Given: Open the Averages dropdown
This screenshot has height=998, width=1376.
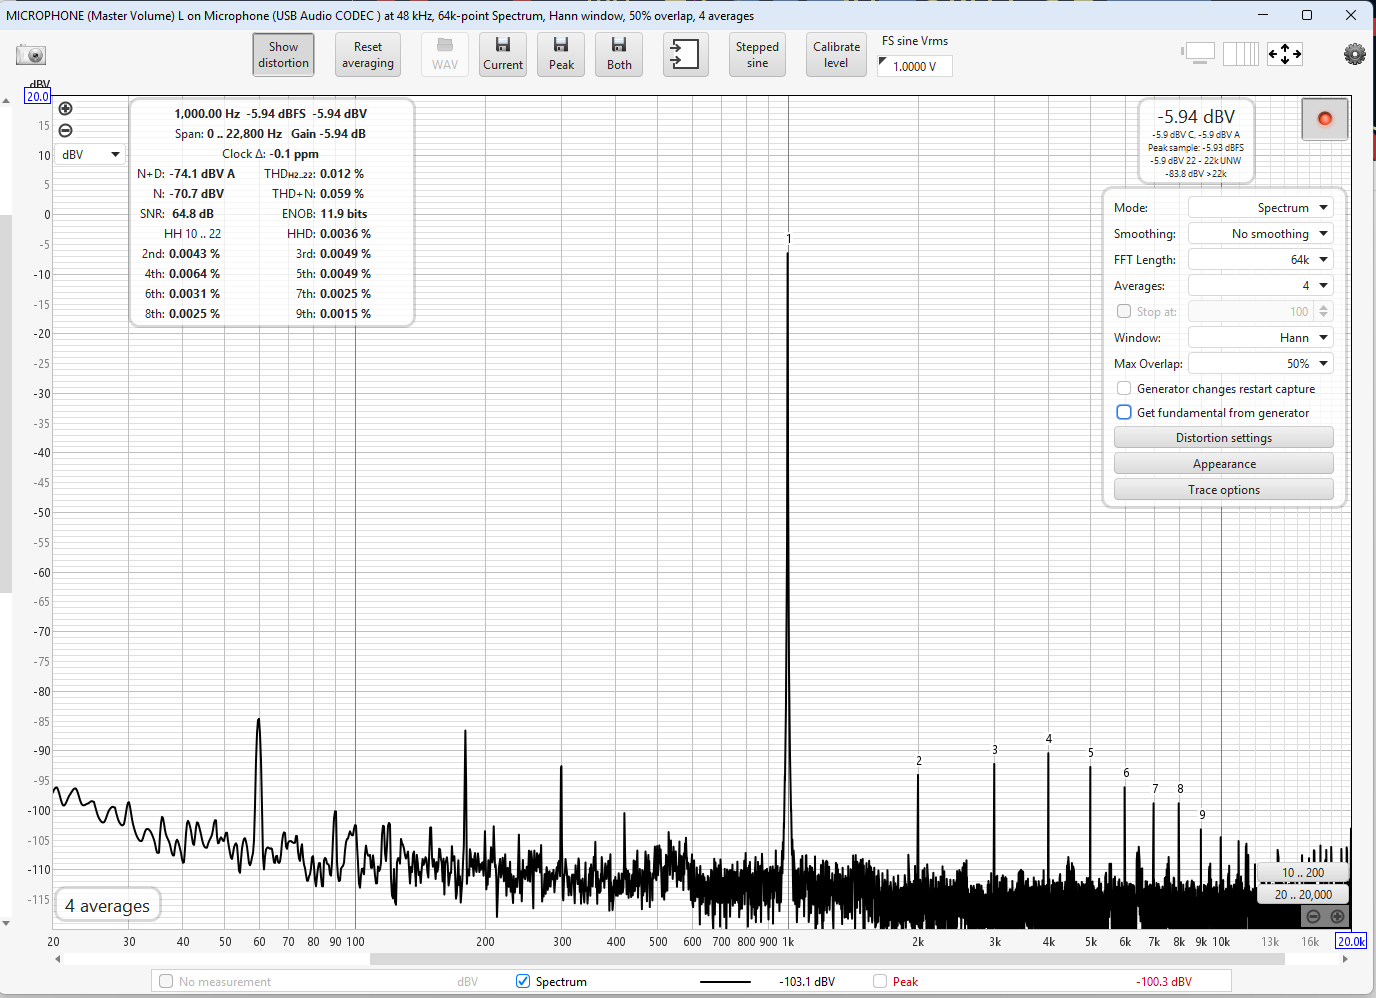Looking at the screenshot, I should (1260, 286).
